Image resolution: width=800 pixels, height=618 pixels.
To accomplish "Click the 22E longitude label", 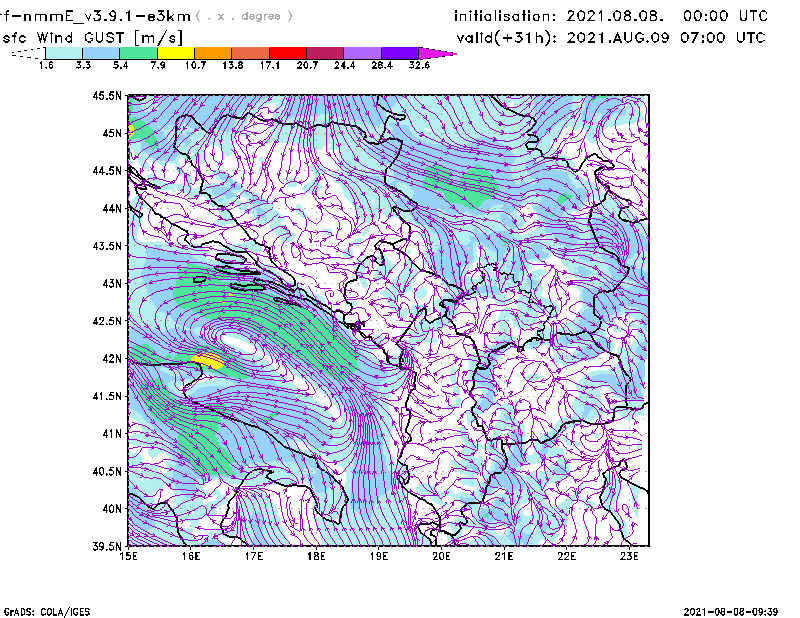I will pos(567,556).
